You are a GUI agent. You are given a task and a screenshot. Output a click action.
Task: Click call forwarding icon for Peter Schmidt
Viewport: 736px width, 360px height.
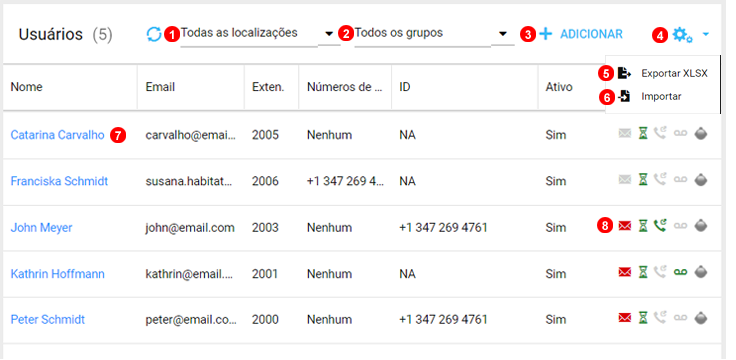660,318
